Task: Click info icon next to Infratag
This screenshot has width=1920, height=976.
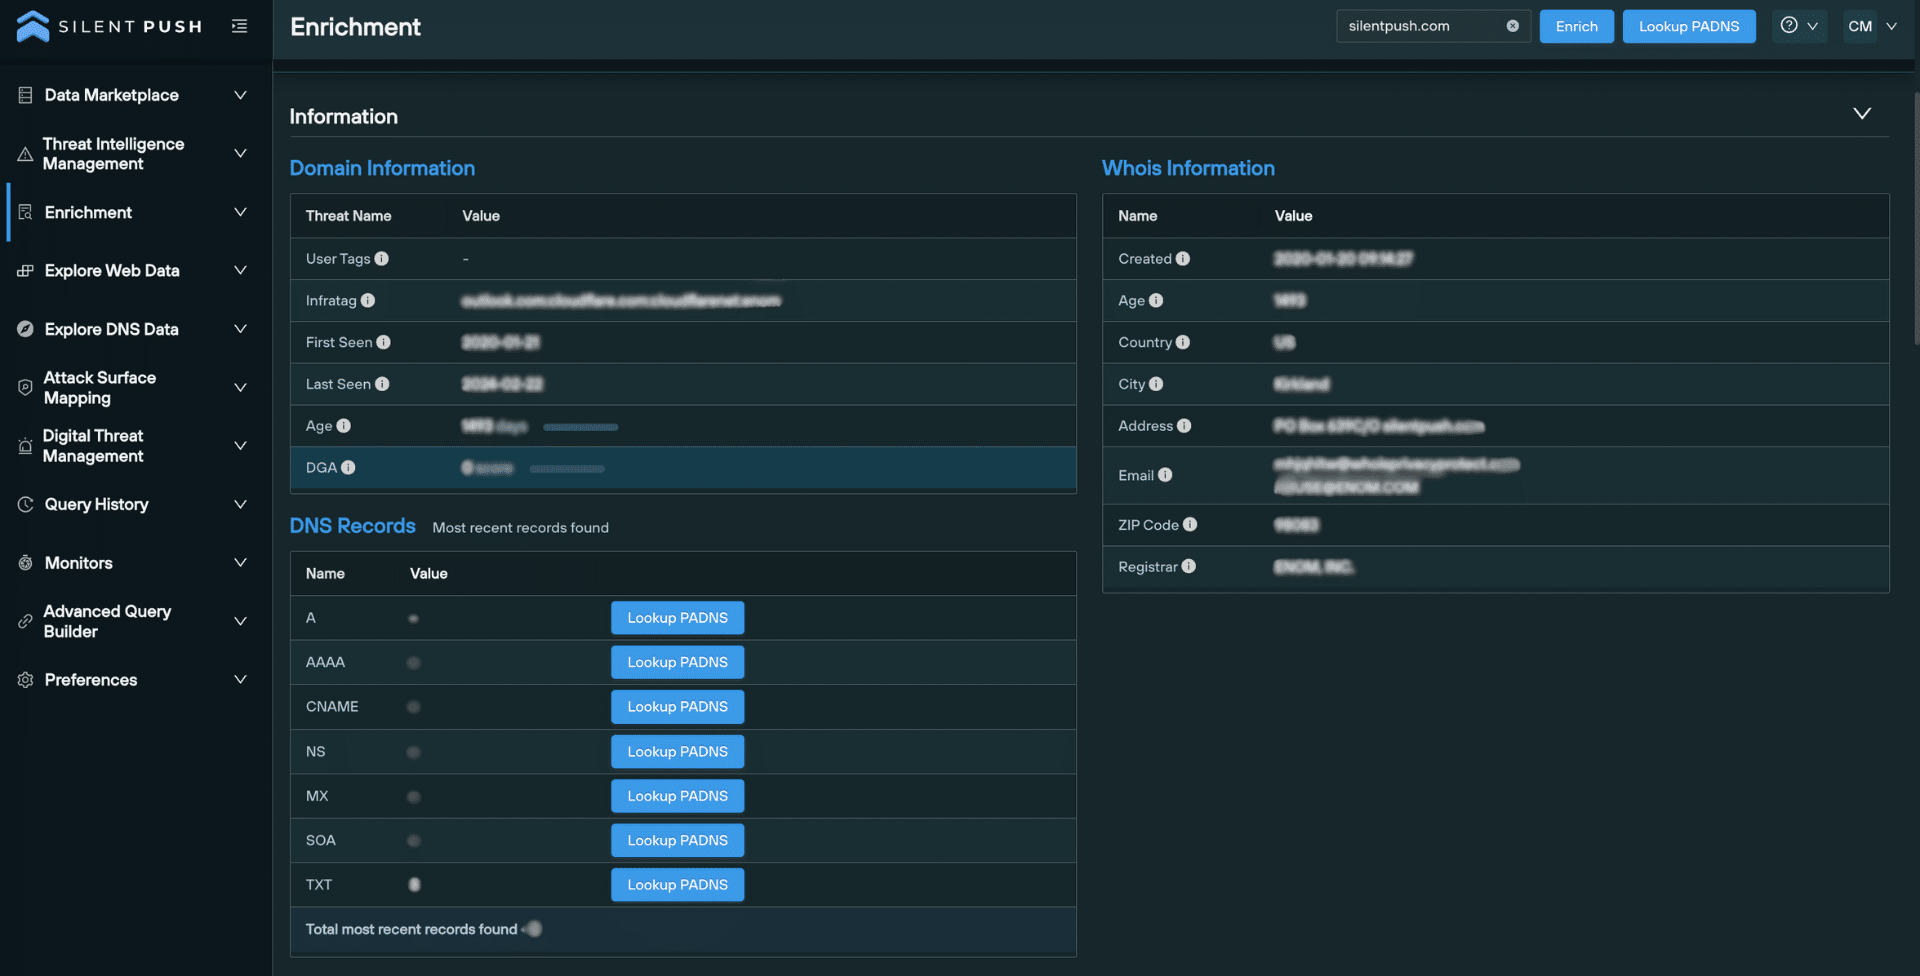Action: point(367,301)
